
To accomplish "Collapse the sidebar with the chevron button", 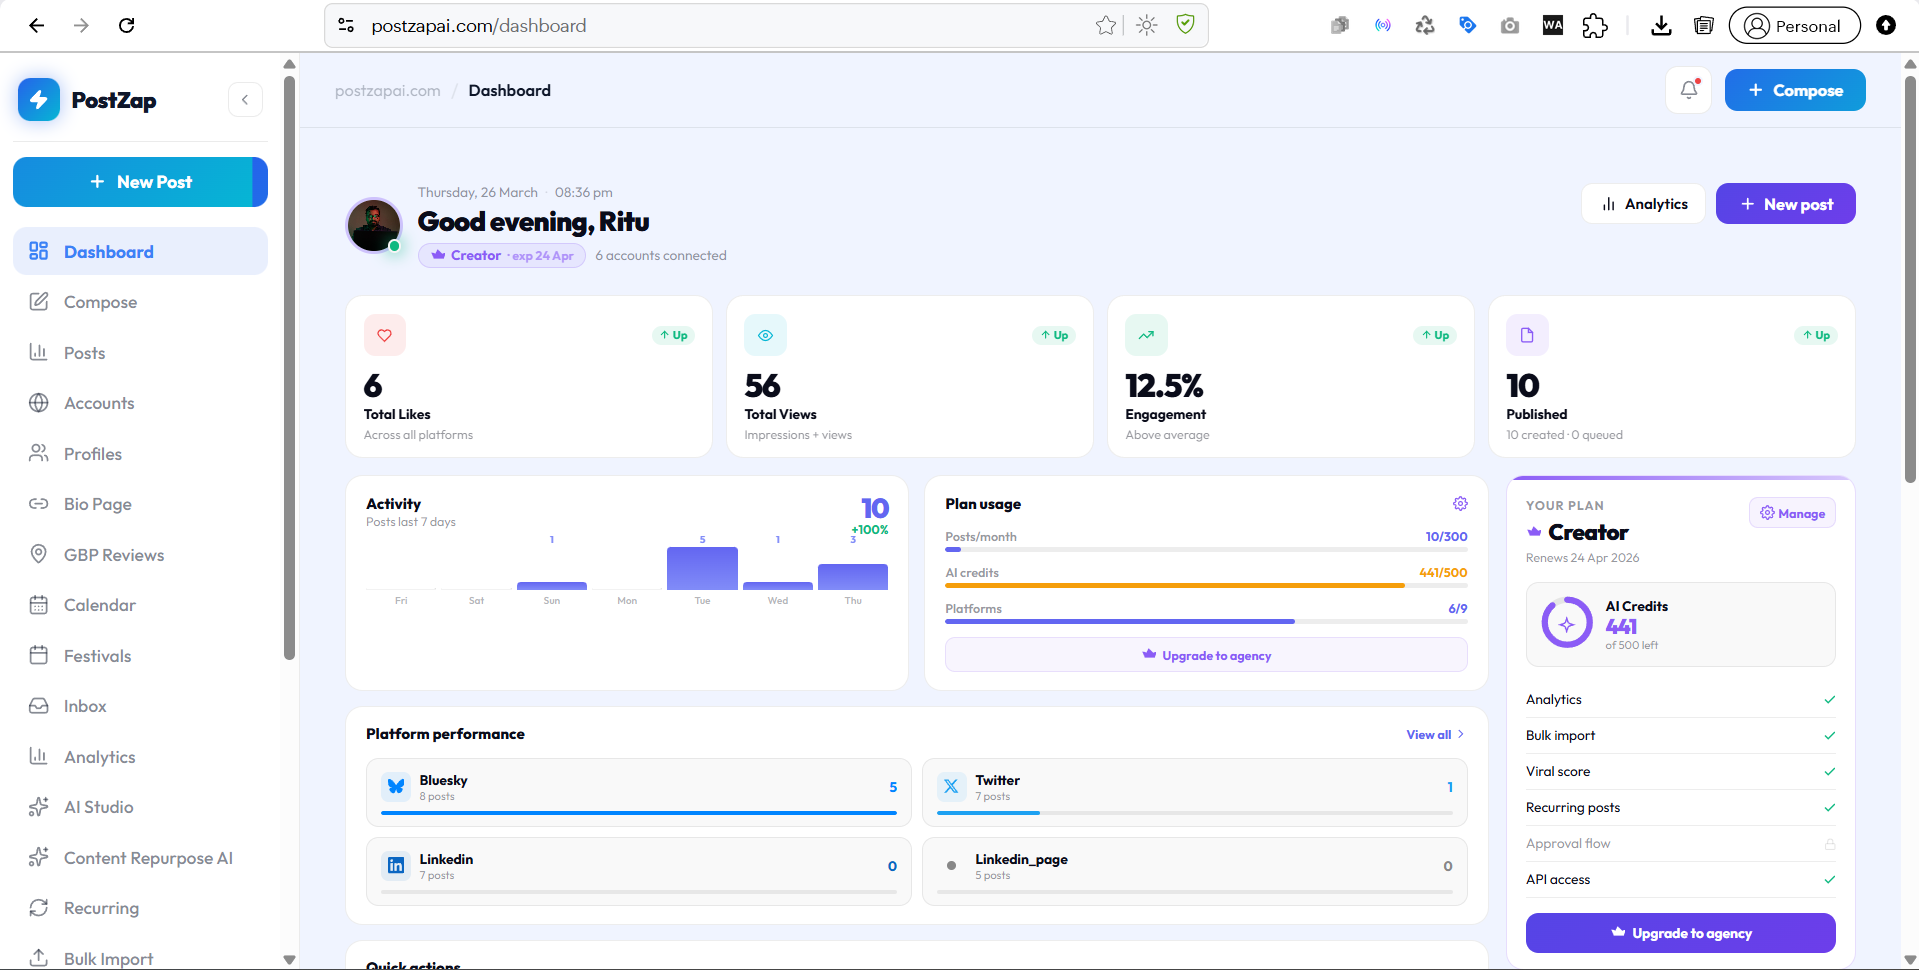I will click(x=245, y=100).
